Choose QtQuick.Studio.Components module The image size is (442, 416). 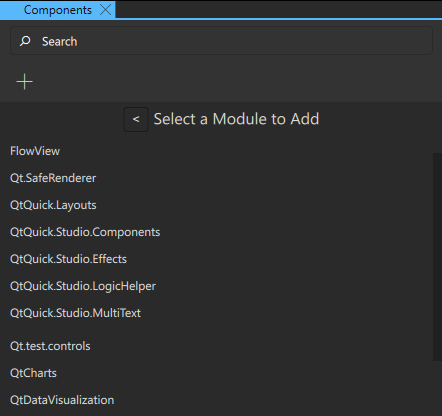[85, 232]
